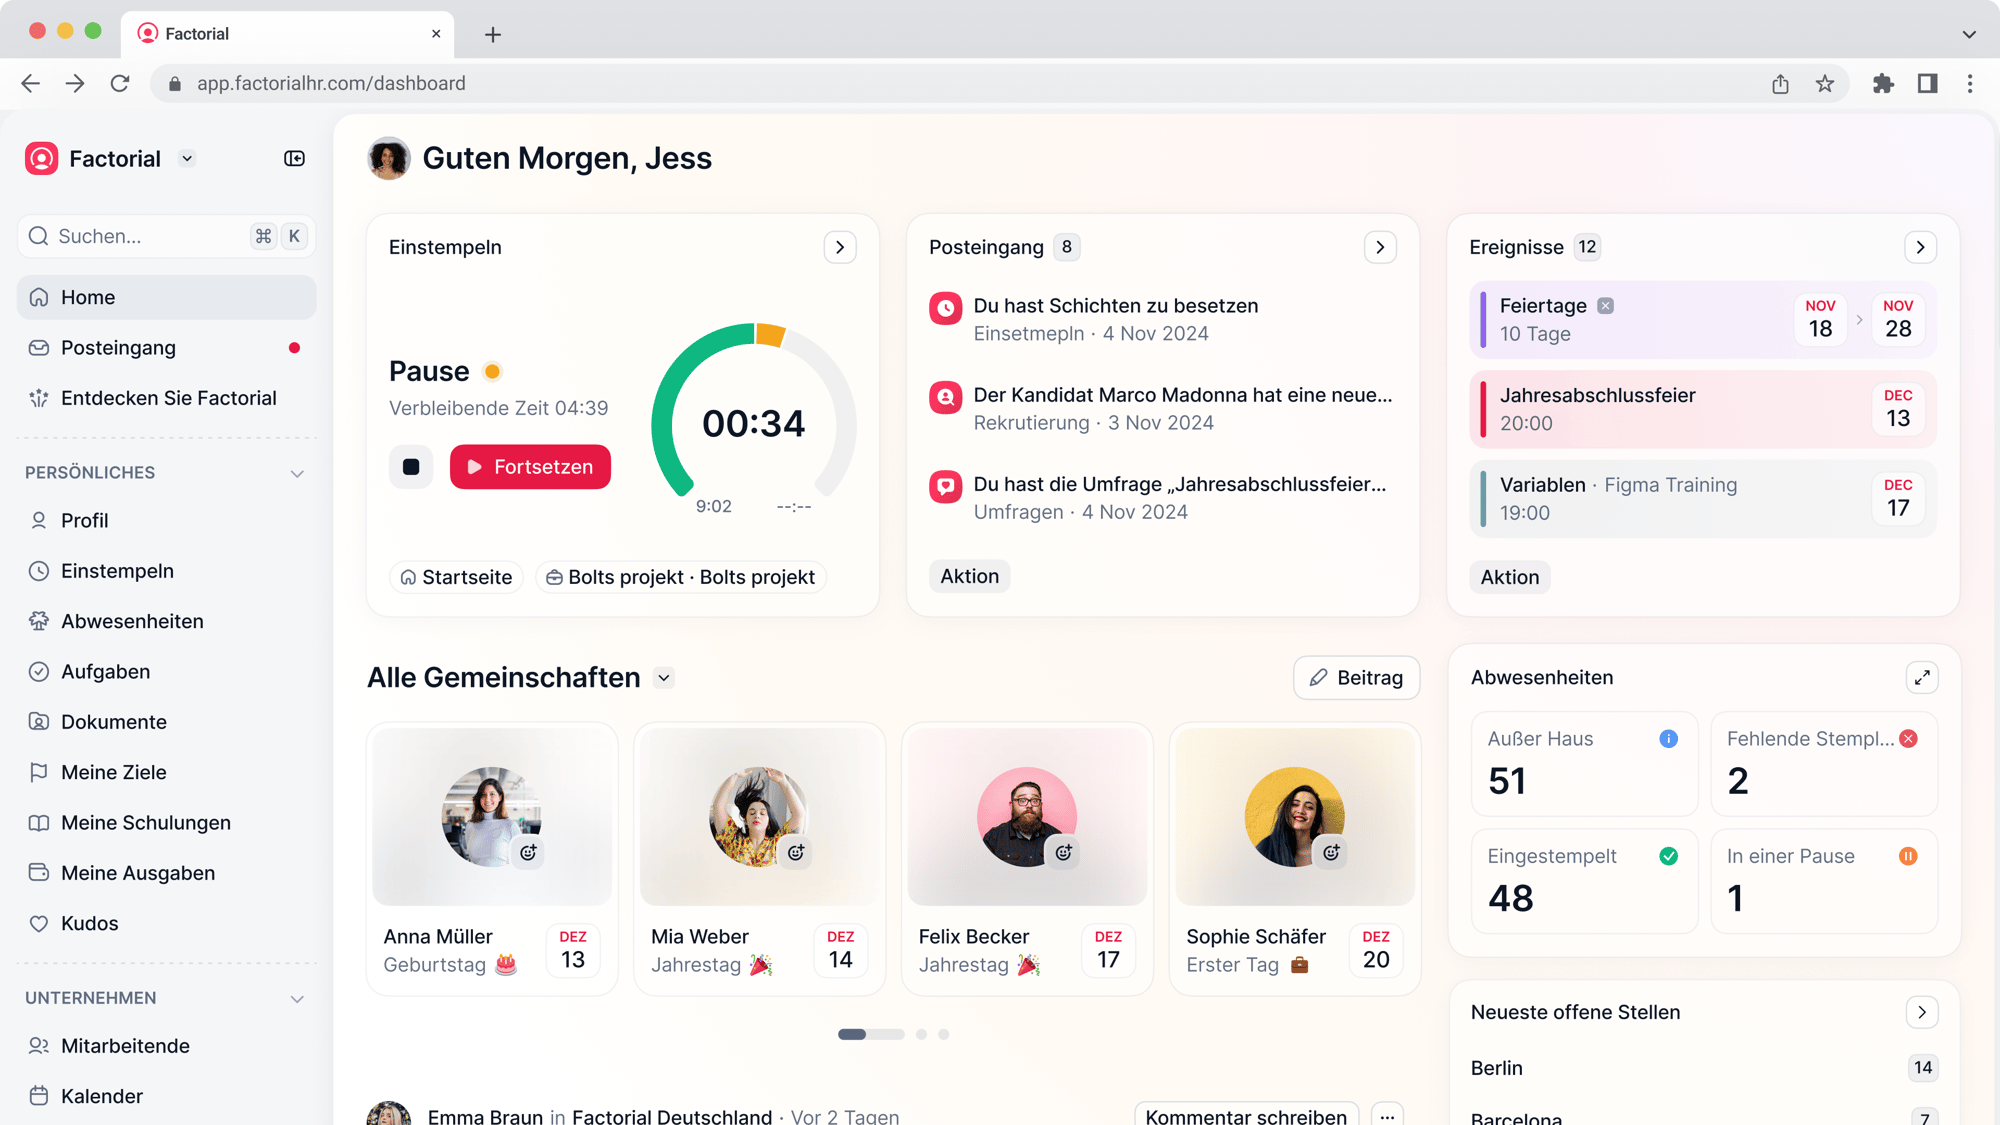Screen dimensions: 2000x1125
Task: Collapse the sidebar with the panel icon
Action: tap(294, 159)
